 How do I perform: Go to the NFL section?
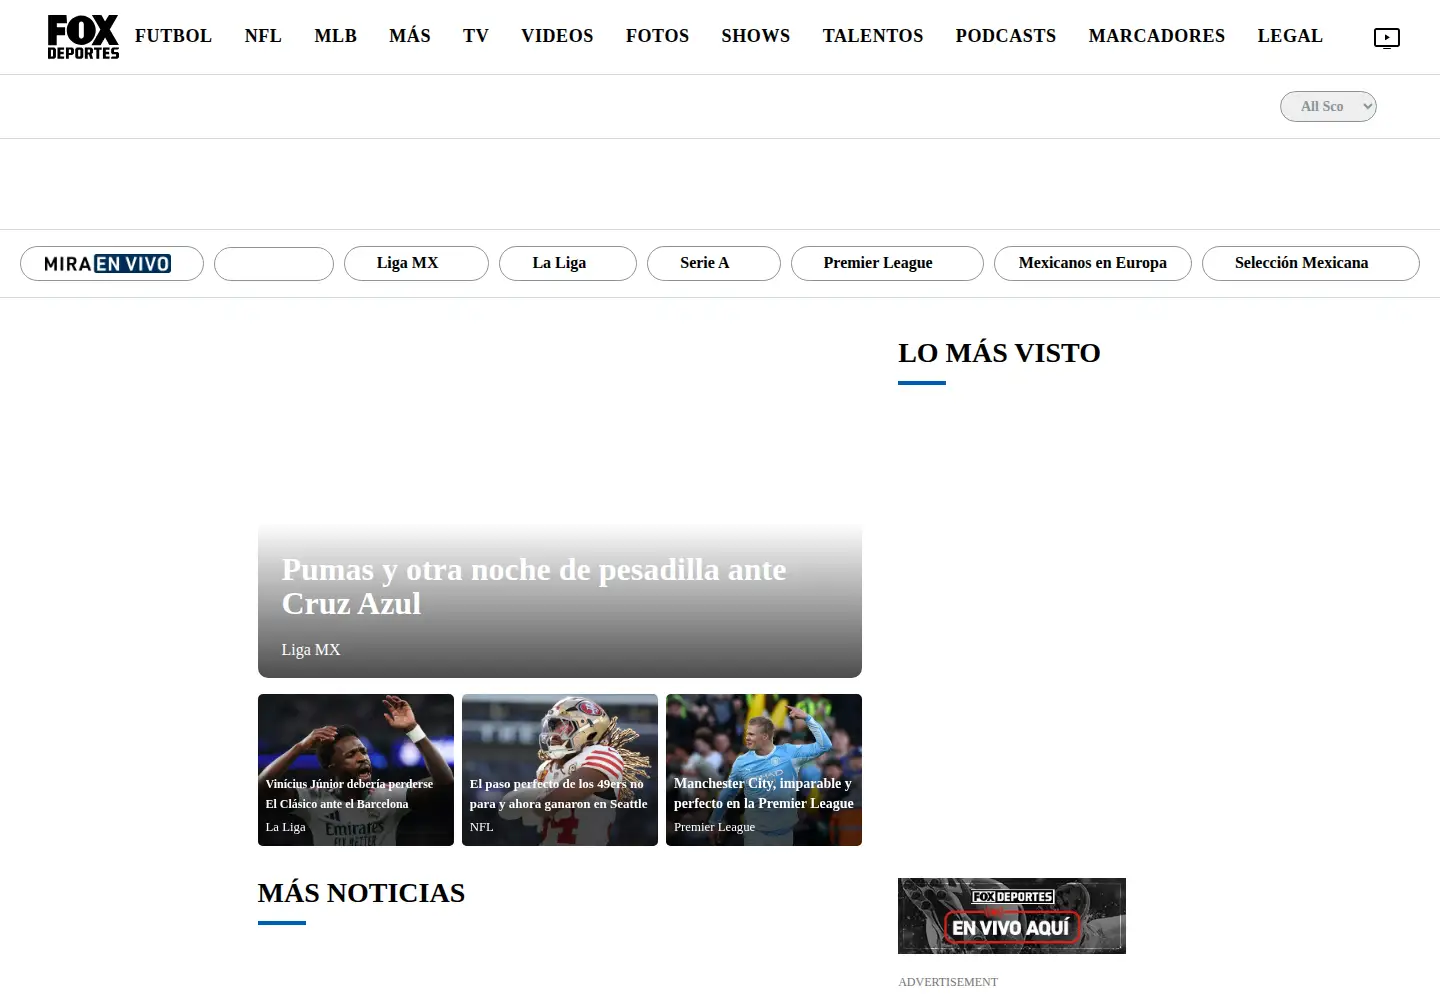pyautogui.click(x=263, y=36)
